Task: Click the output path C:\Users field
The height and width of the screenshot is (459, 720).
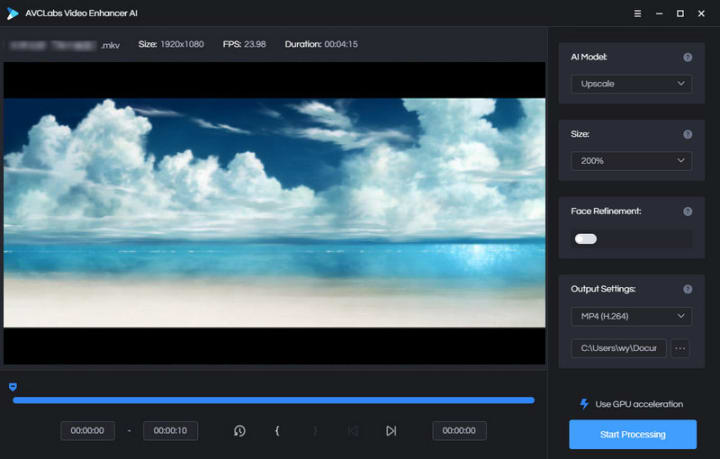Action: [x=619, y=348]
